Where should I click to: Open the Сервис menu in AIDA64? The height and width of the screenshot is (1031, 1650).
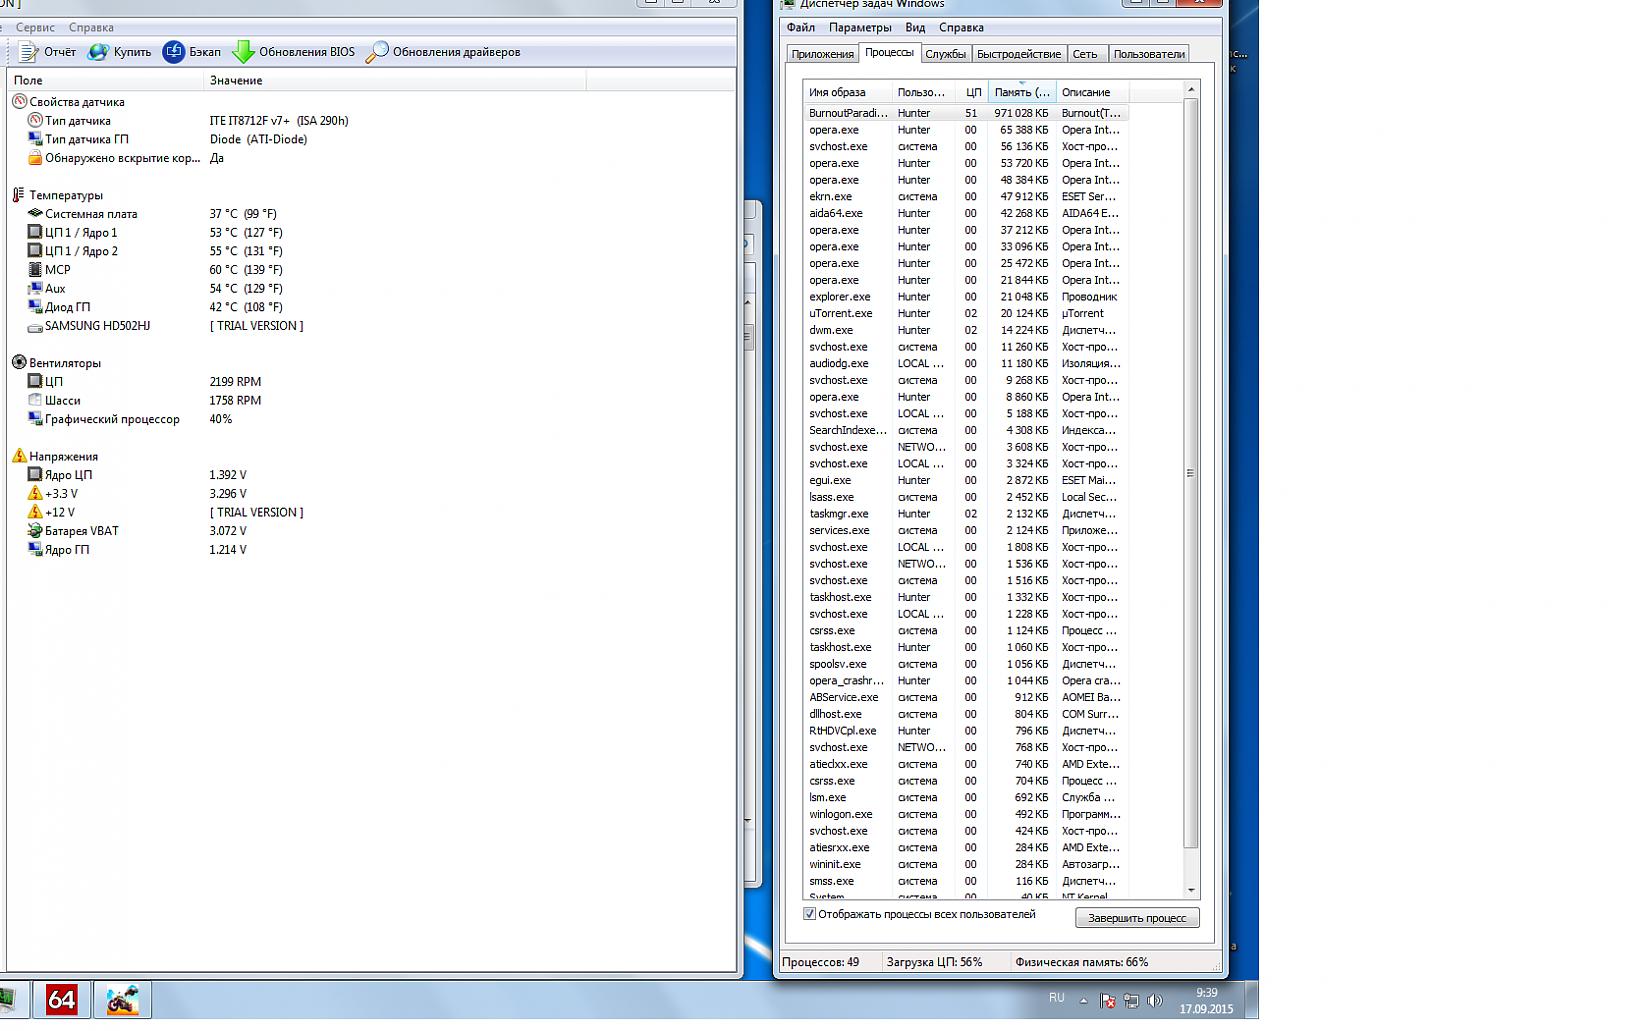click(x=35, y=27)
